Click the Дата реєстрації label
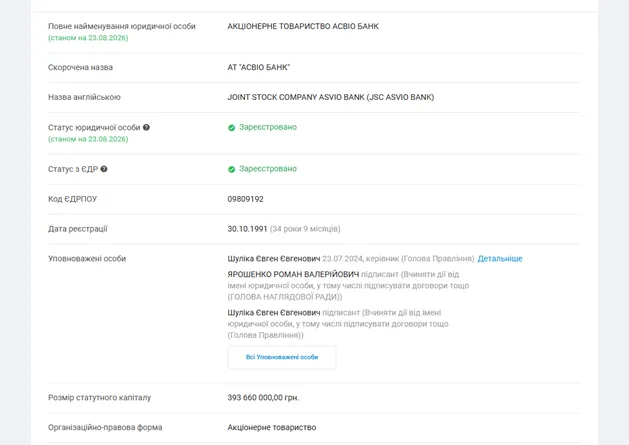 click(78, 229)
